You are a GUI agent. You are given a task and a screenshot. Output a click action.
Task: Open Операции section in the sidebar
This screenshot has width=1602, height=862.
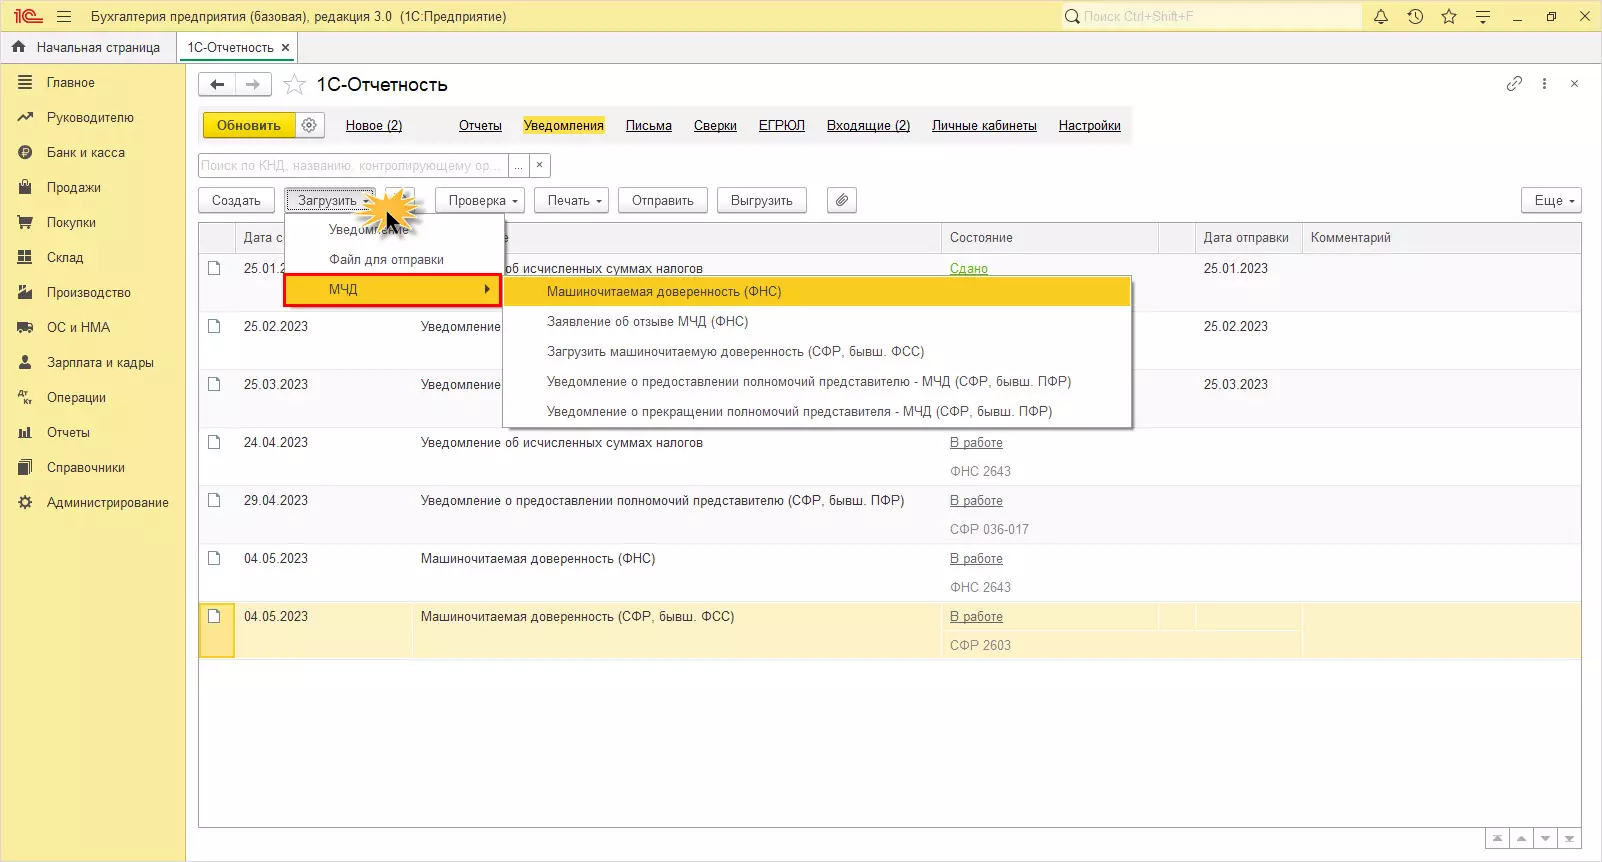76,398
